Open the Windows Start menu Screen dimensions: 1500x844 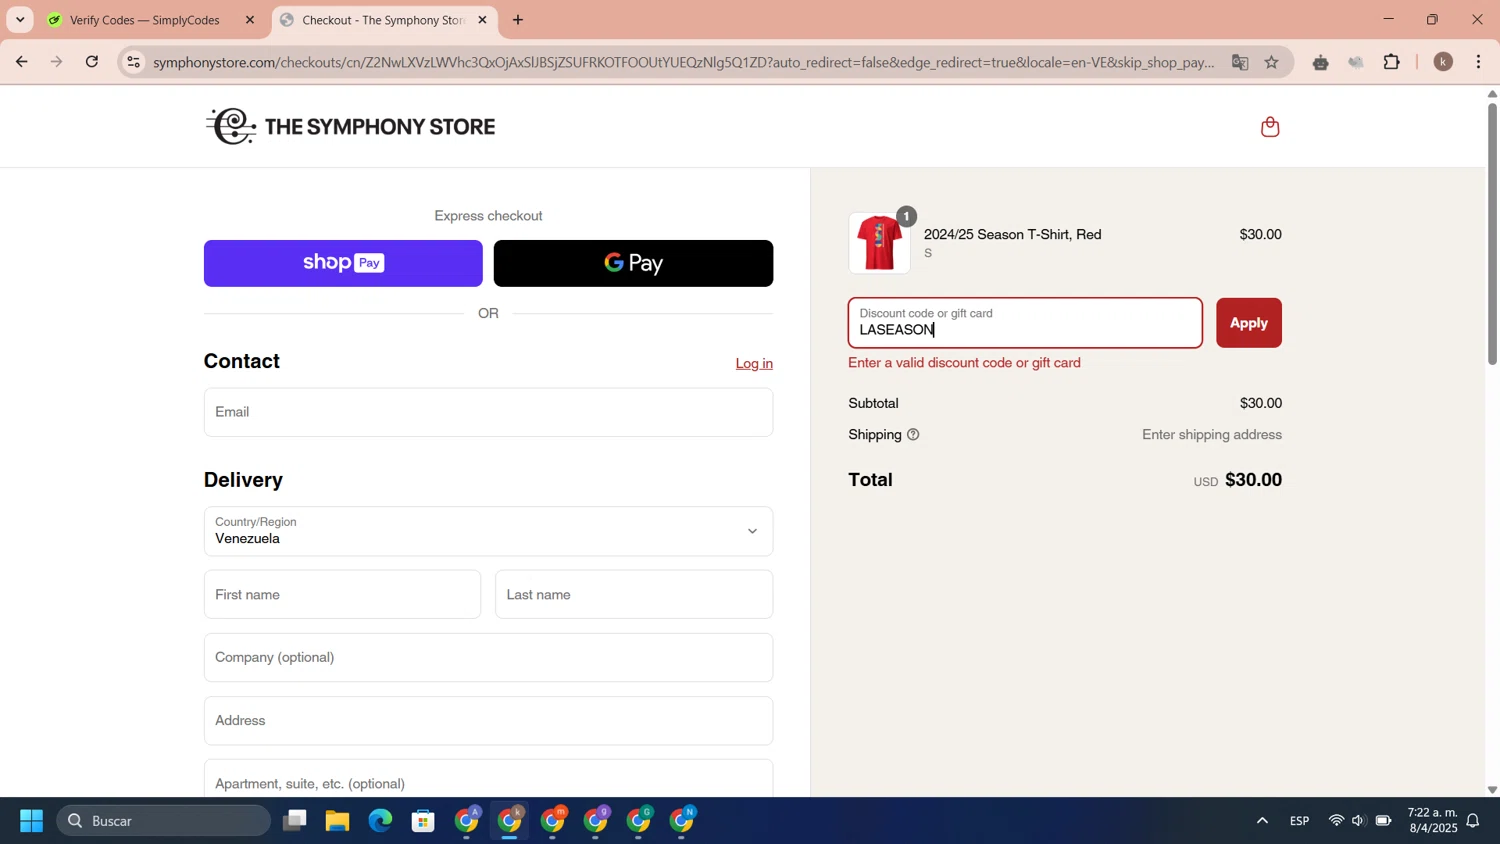pyautogui.click(x=31, y=821)
